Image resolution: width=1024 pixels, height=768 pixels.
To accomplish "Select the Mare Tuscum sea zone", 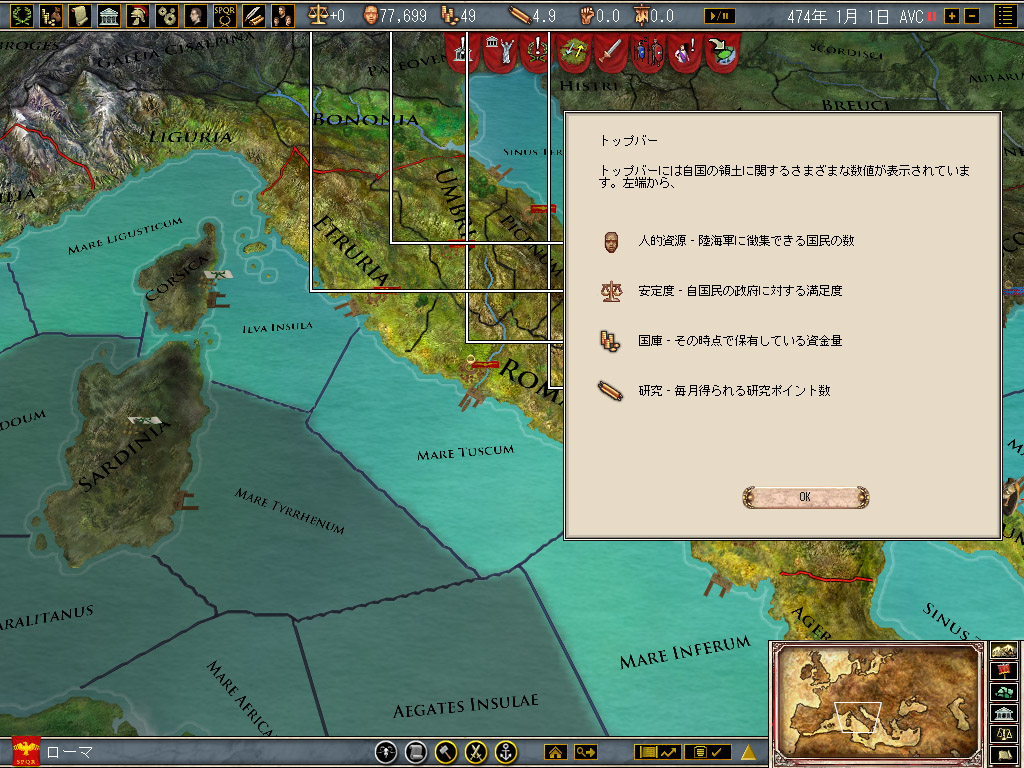I will coord(465,452).
